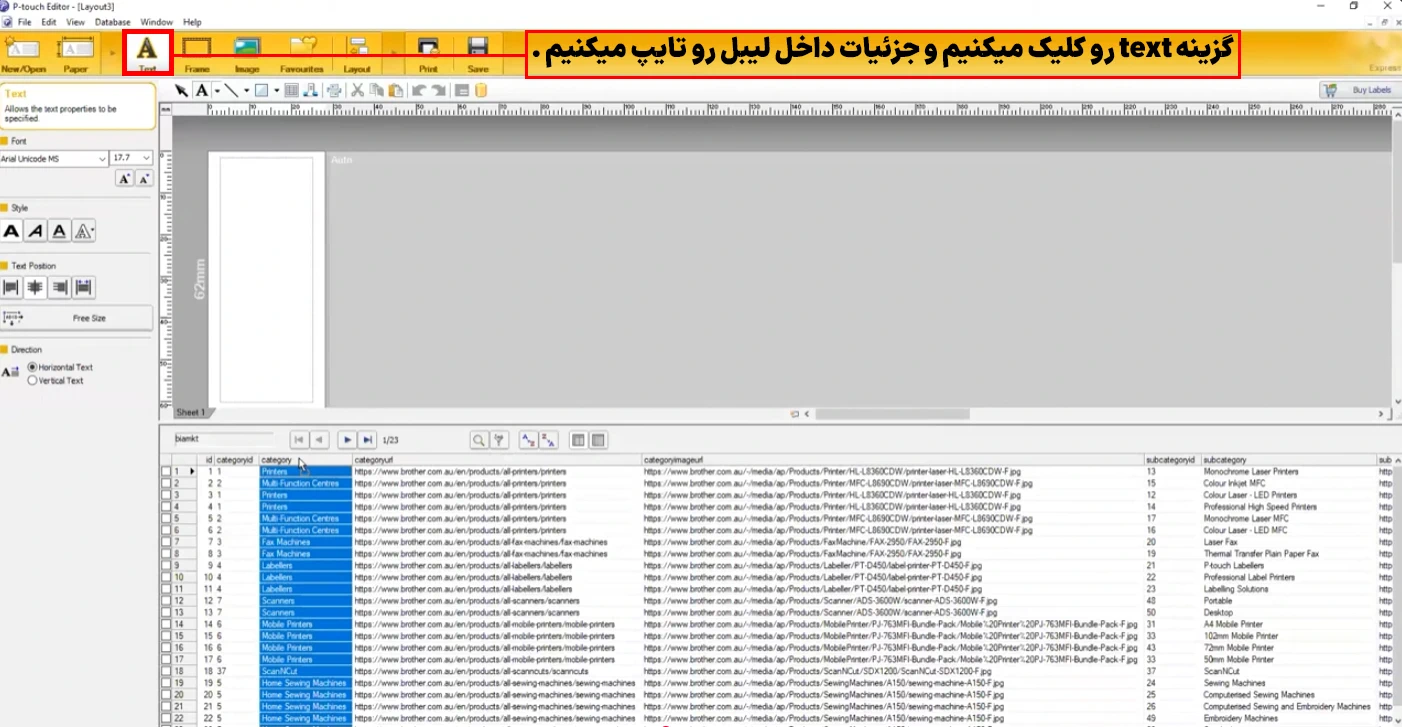Switch to the Sheet 1 tab
This screenshot has width=1402, height=727.
point(190,413)
